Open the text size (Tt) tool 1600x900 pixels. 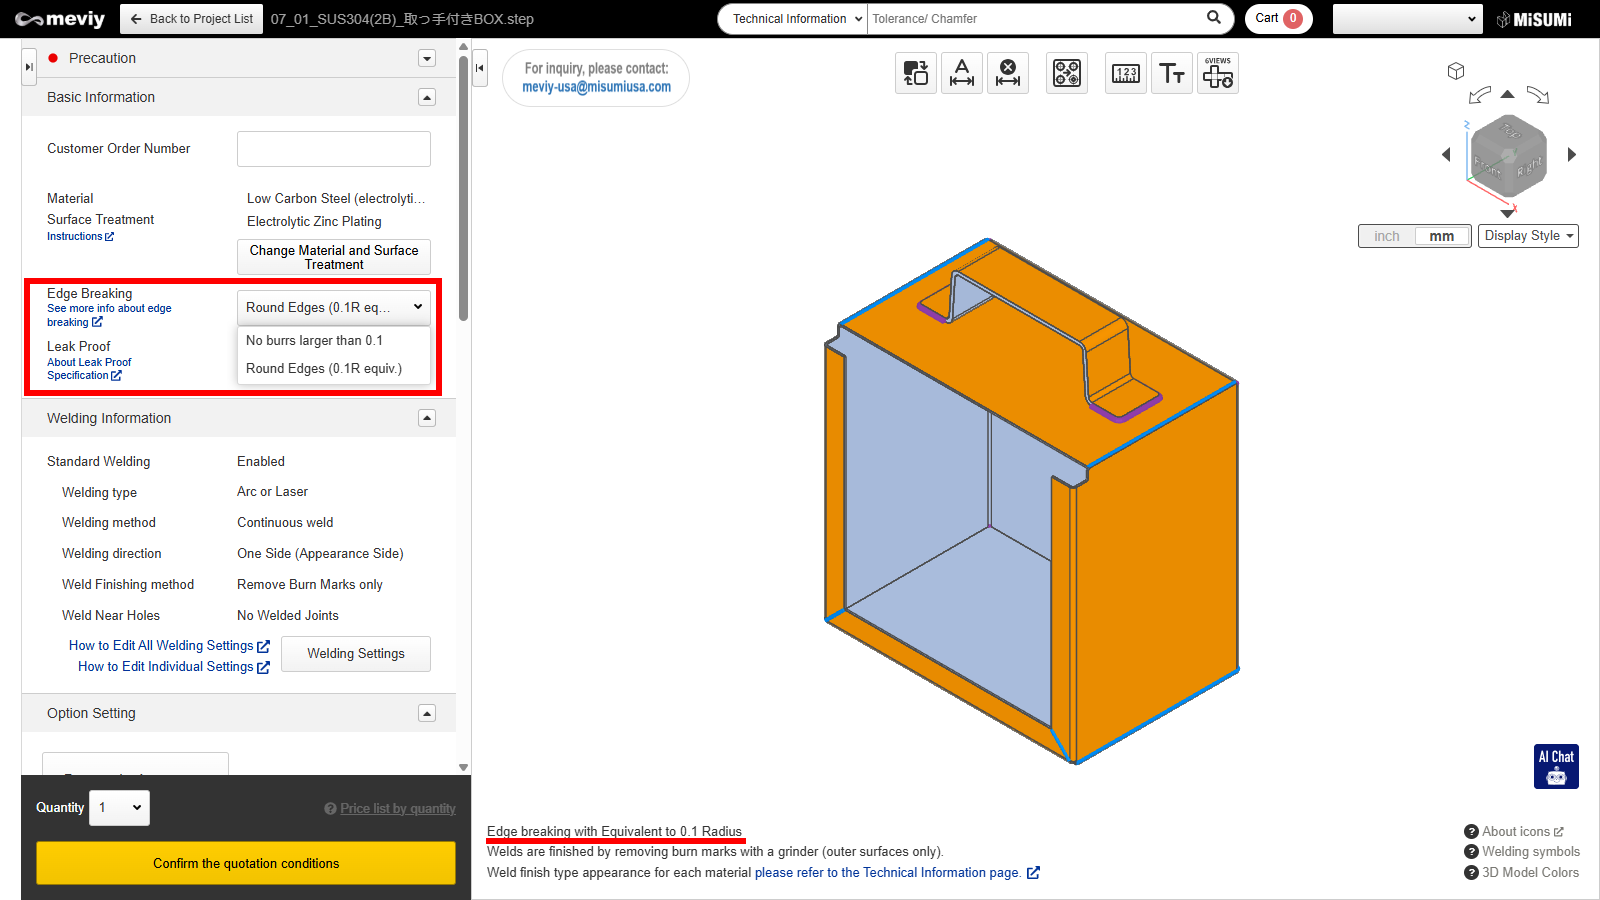(1171, 73)
